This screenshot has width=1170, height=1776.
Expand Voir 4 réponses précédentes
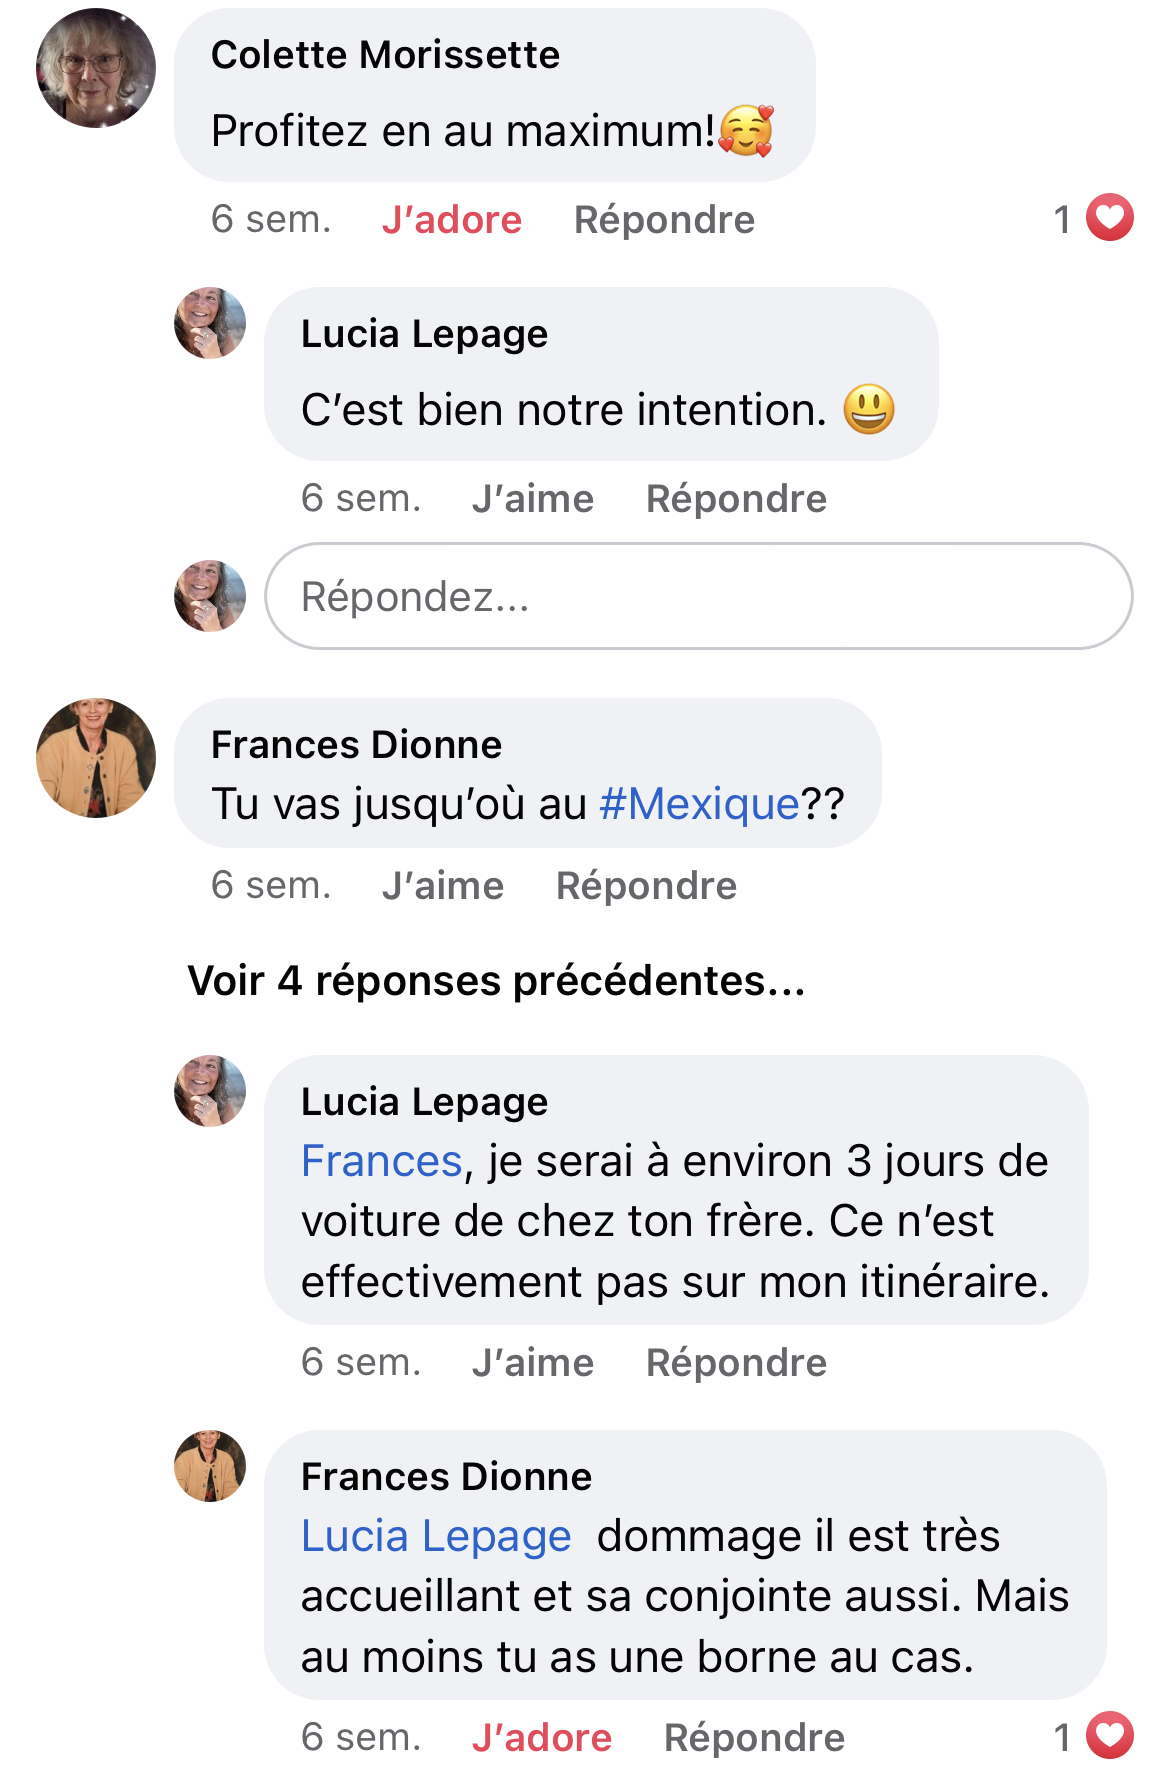click(x=496, y=981)
